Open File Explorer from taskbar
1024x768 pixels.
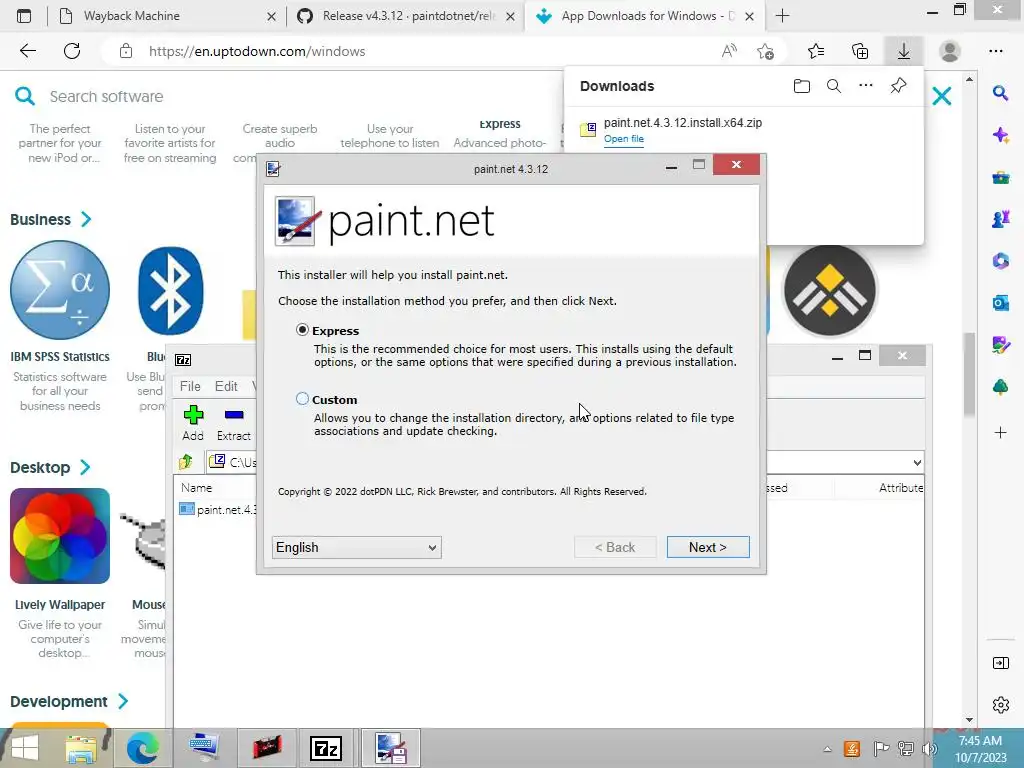(82, 748)
